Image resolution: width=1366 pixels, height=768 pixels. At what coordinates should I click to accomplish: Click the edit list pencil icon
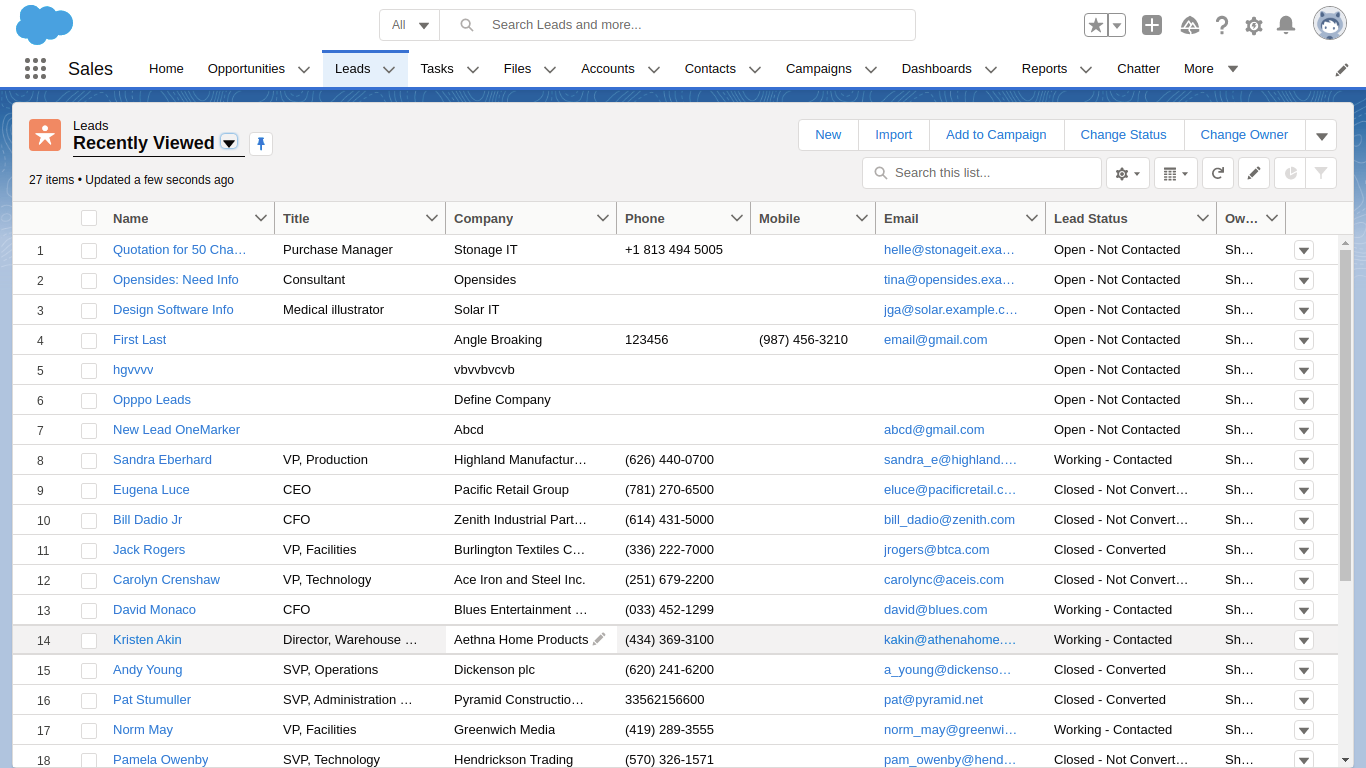1254,173
